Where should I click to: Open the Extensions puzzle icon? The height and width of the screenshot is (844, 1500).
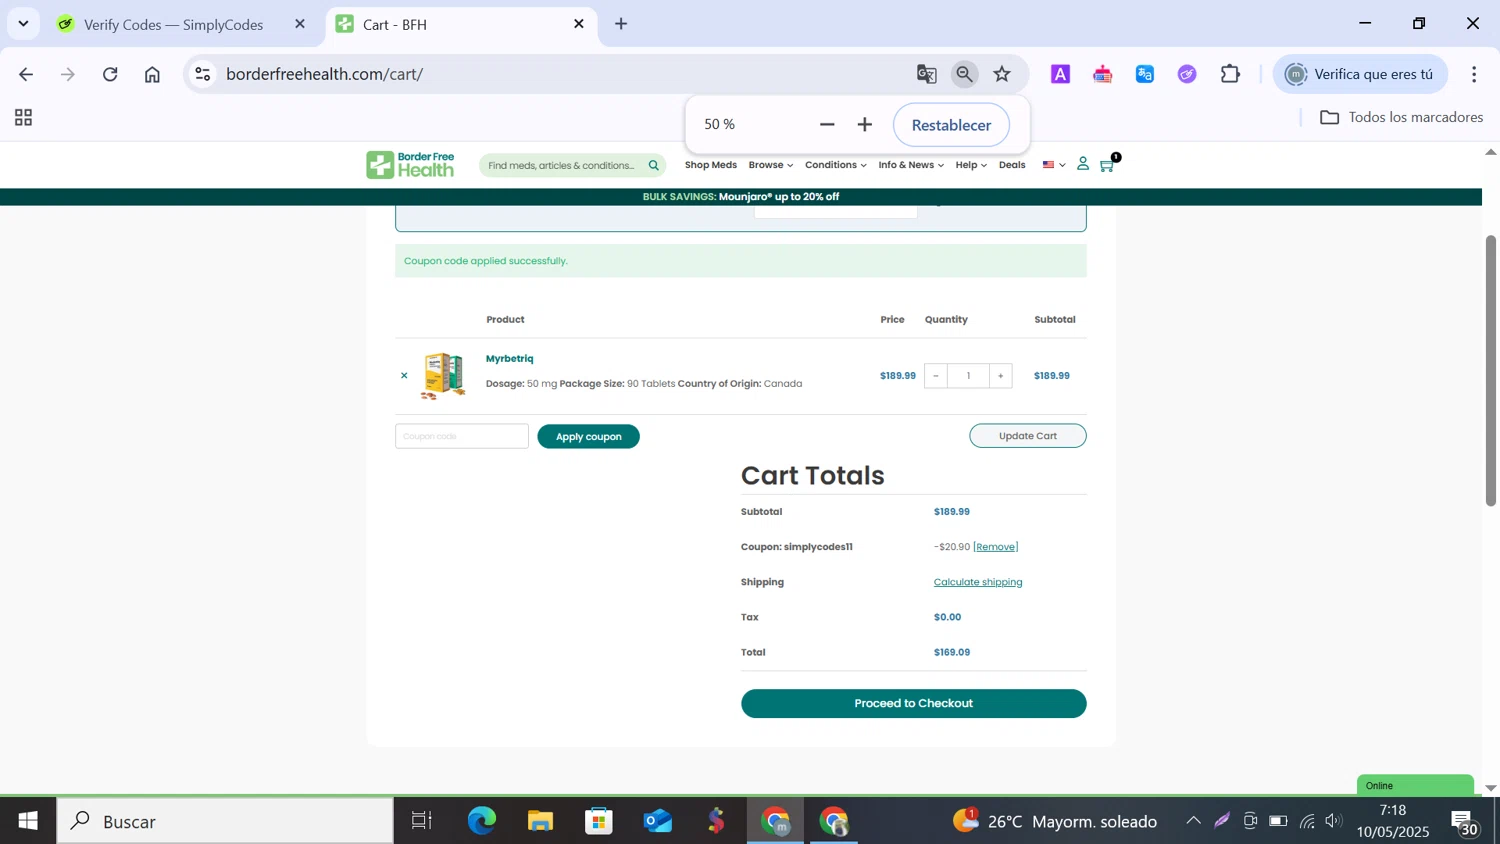[1230, 74]
